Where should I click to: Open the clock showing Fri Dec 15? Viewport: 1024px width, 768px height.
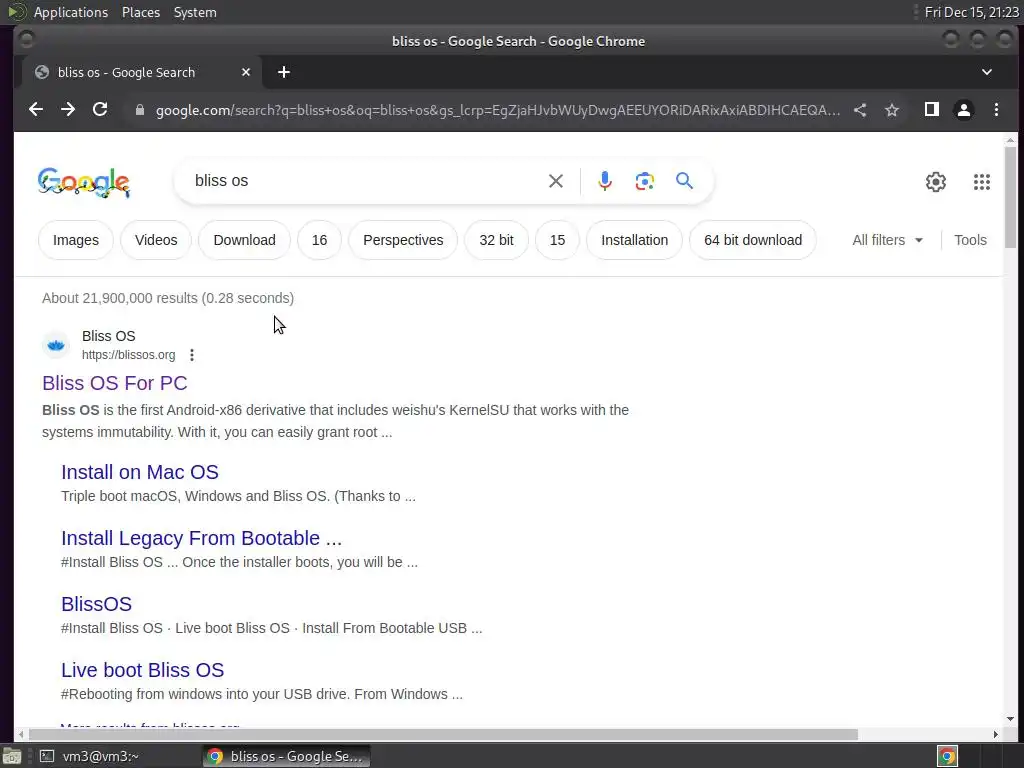[972, 12]
